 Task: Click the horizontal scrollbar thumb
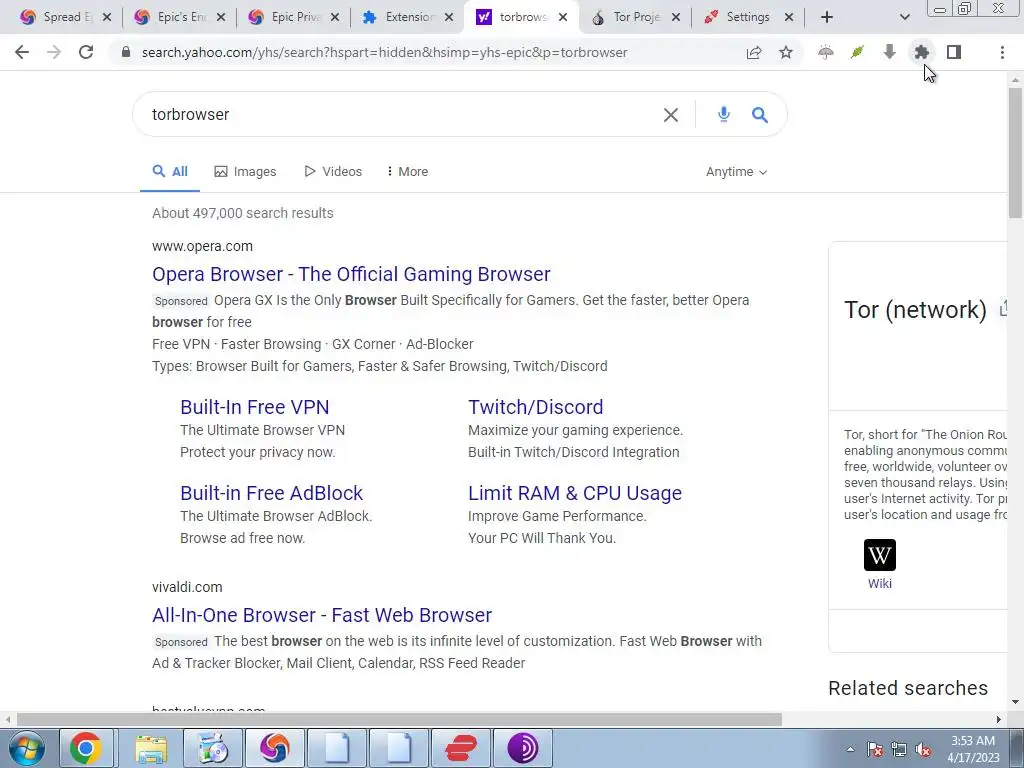tap(399, 720)
